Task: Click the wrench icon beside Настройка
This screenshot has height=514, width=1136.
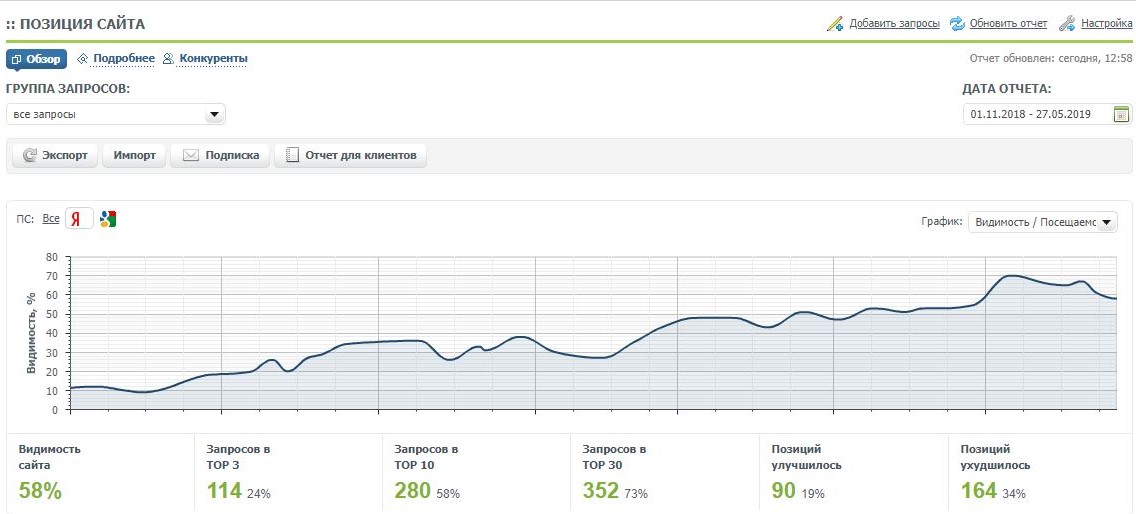Action: coord(1066,23)
